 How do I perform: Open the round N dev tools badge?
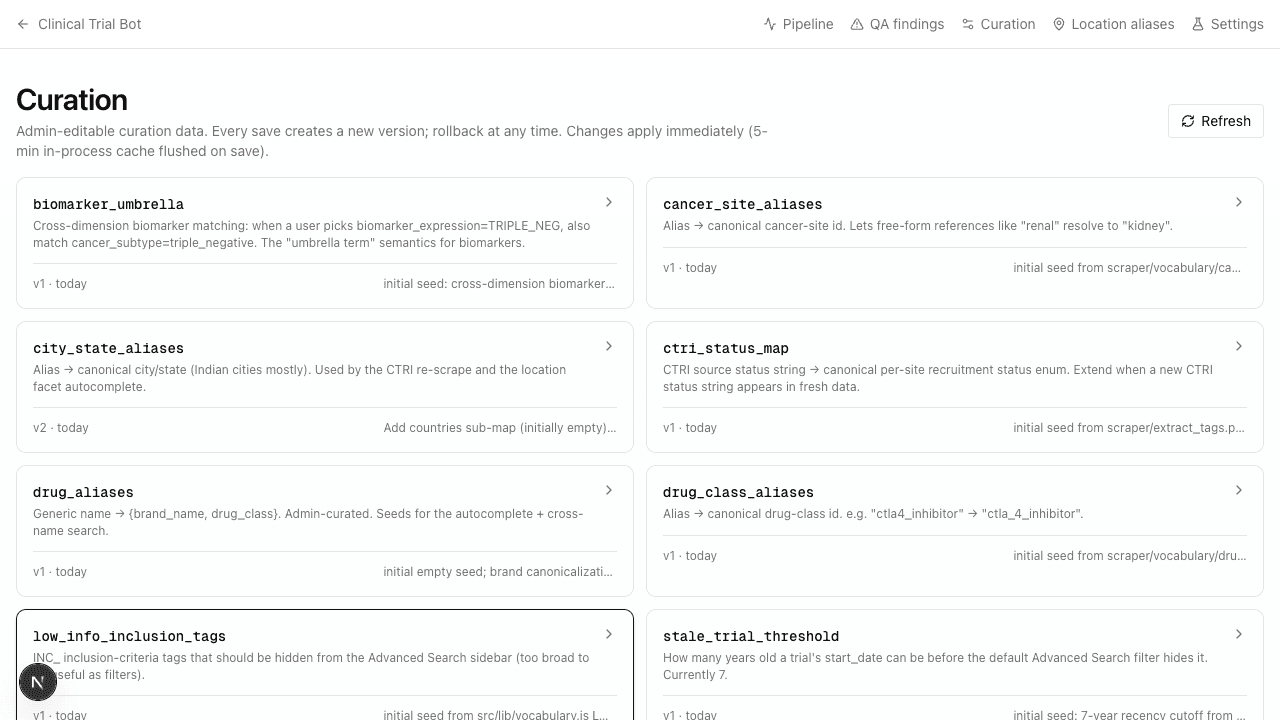click(x=38, y=683)
